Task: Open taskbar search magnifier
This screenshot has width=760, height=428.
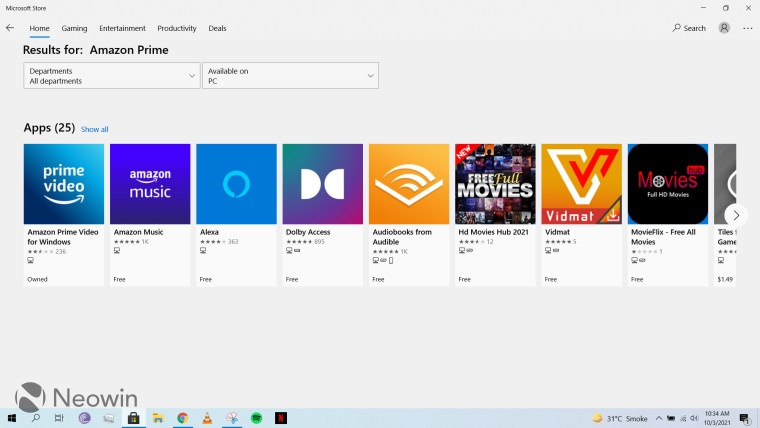Action: [35, 418]
